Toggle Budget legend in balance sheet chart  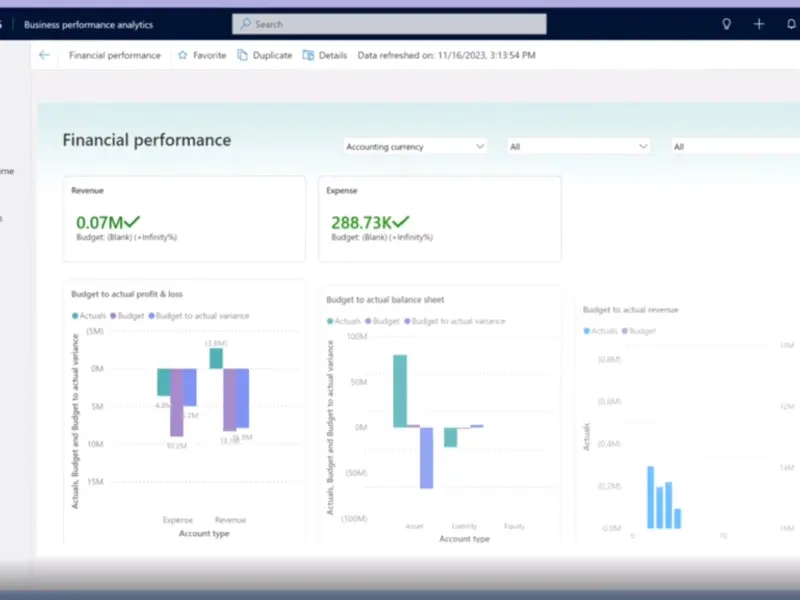pos(384,321)
